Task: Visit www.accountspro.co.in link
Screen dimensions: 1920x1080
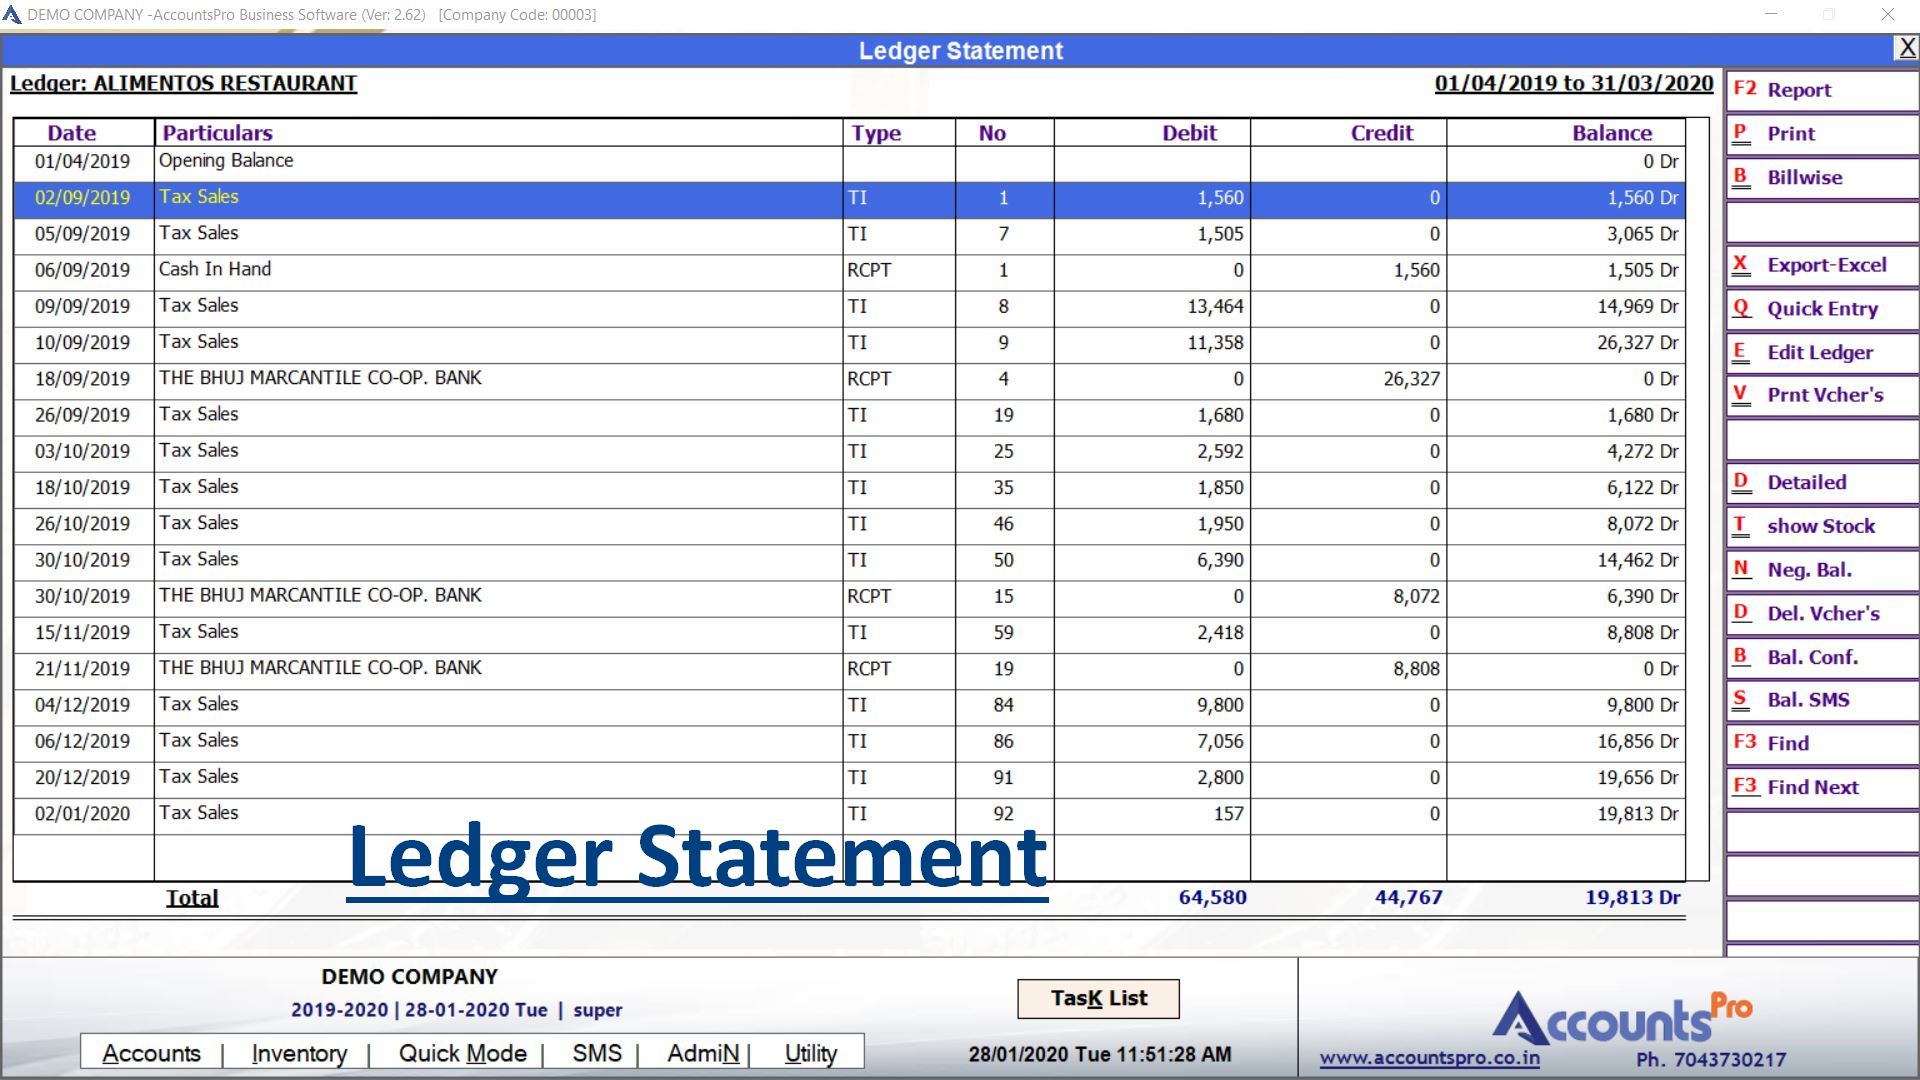Action: click(1429, 1058)
